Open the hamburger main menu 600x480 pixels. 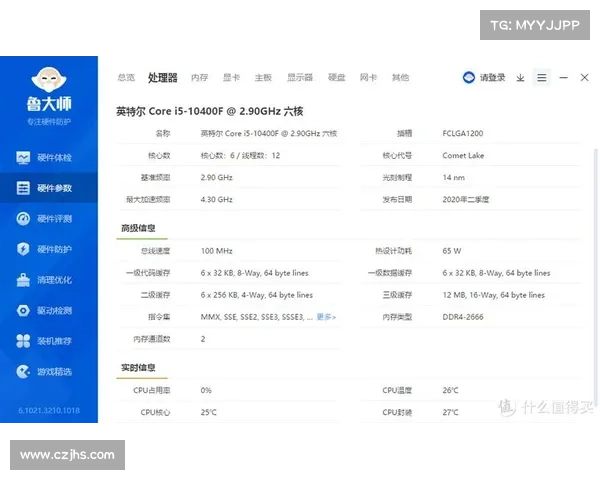pyautogui.click(x=542, y=78)
